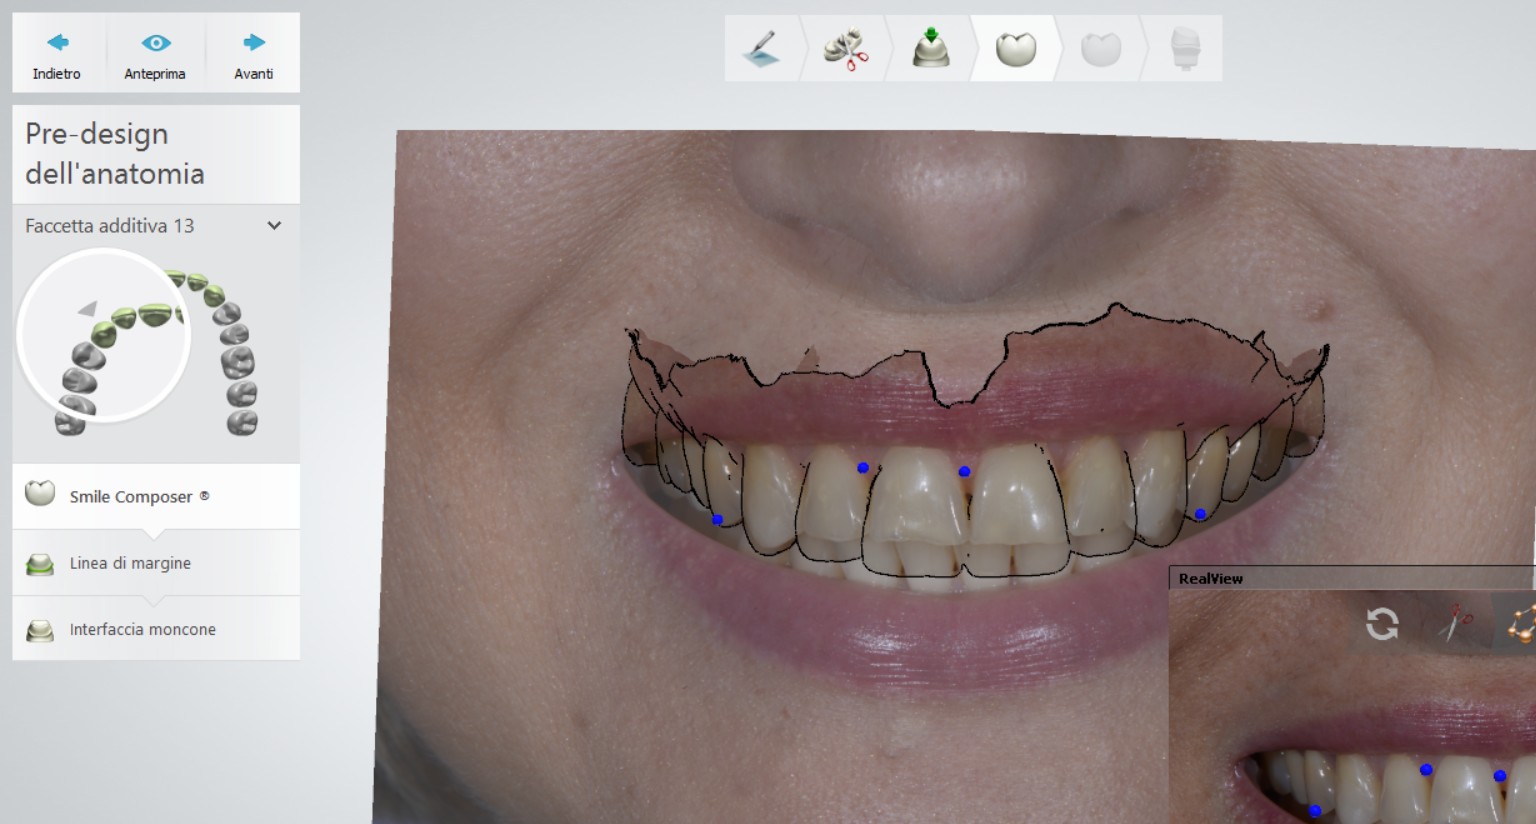Open the Anteprima eye preview

click(155, 54)
